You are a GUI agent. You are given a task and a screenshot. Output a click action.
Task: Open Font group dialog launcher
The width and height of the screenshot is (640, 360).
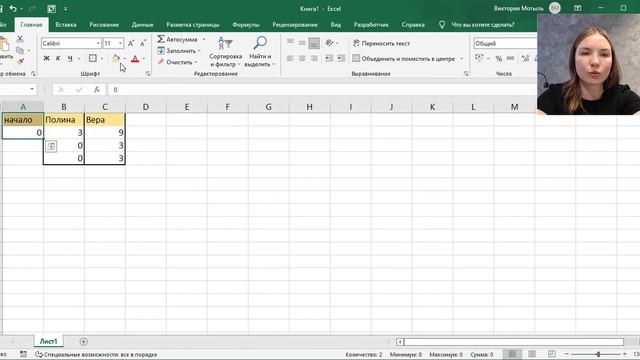click(148, 74)
